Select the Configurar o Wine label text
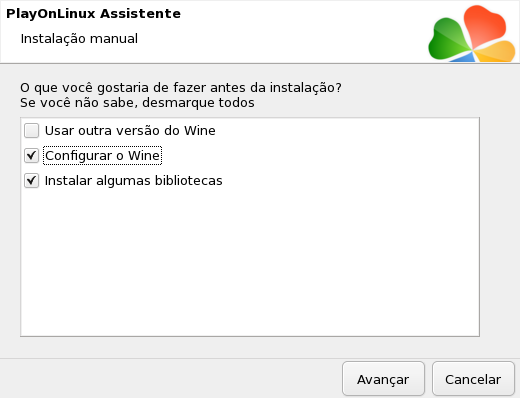Image resolution: width=520 pixels, height=398 pixels. click(x=102, y=155)
